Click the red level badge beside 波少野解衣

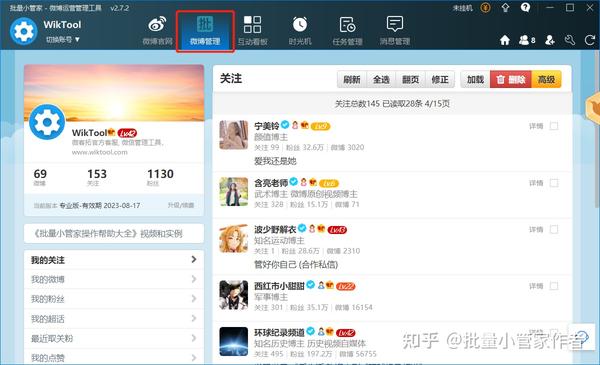337,230
